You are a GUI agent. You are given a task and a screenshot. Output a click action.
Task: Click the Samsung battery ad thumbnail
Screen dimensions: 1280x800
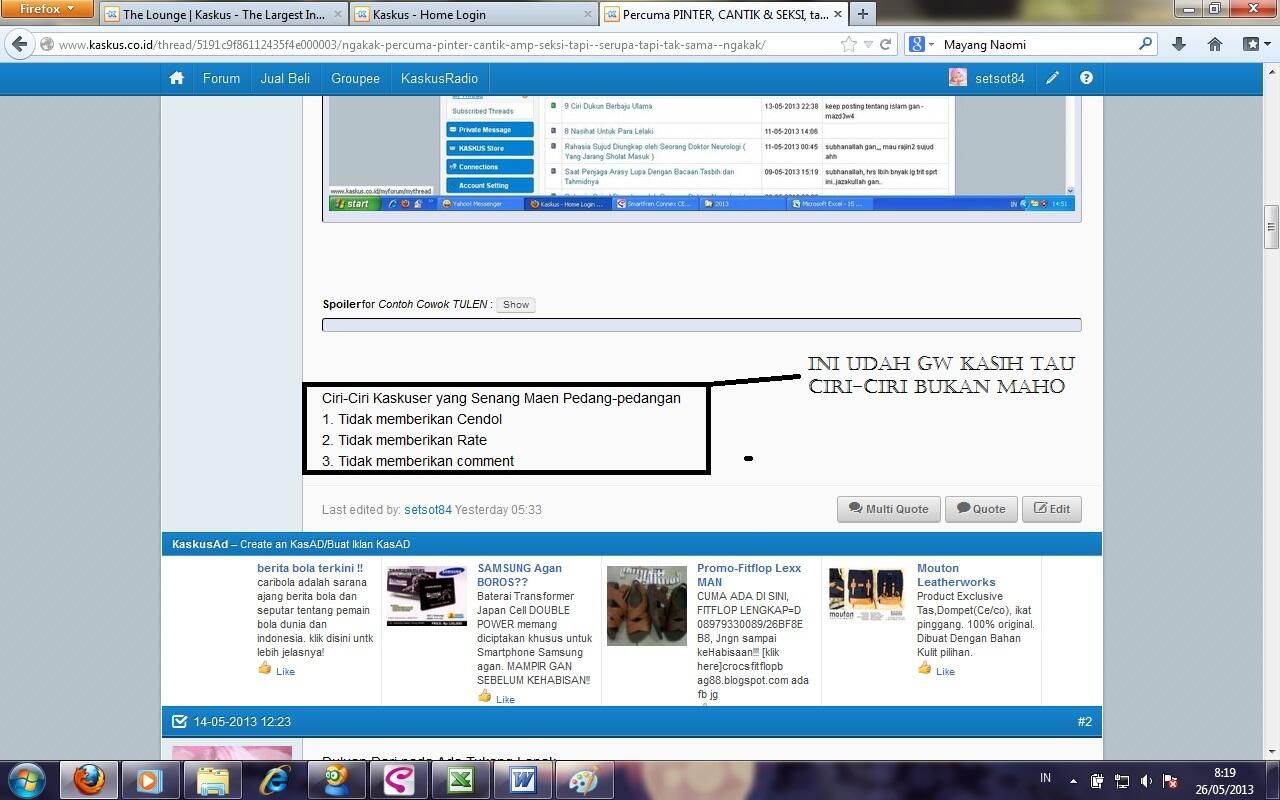point(427,597)
